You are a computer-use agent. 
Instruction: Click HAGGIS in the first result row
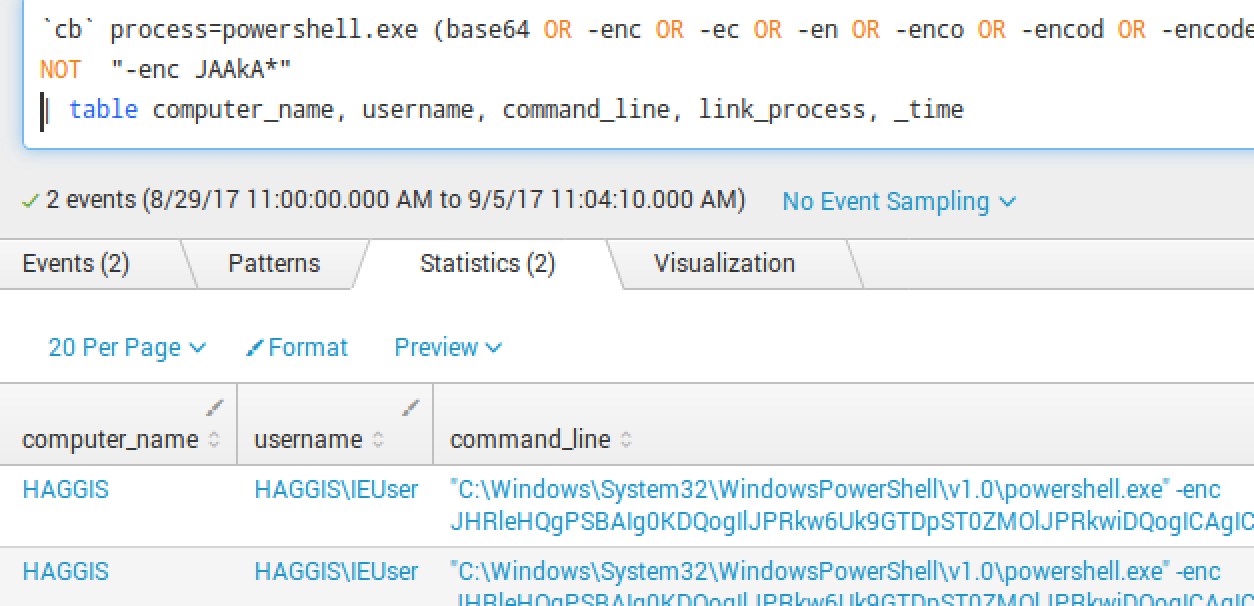65,490
